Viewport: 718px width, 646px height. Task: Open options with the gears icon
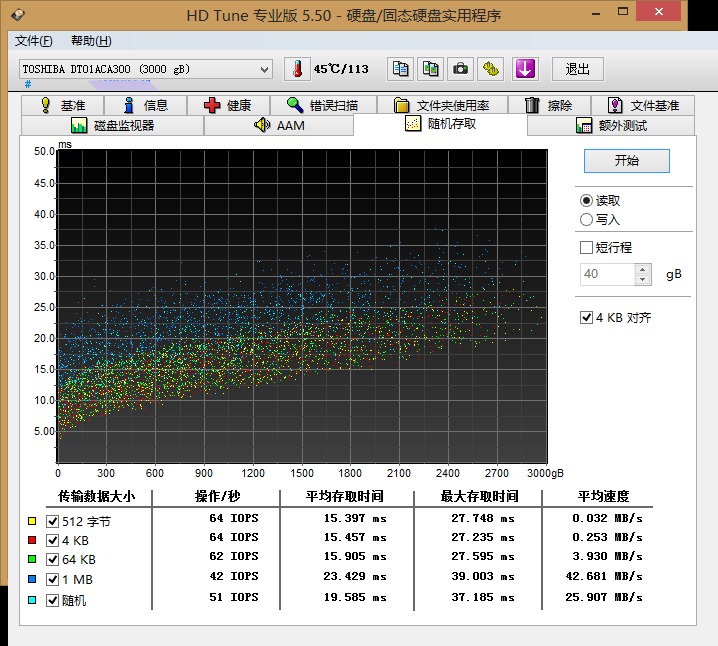(490, 69)
